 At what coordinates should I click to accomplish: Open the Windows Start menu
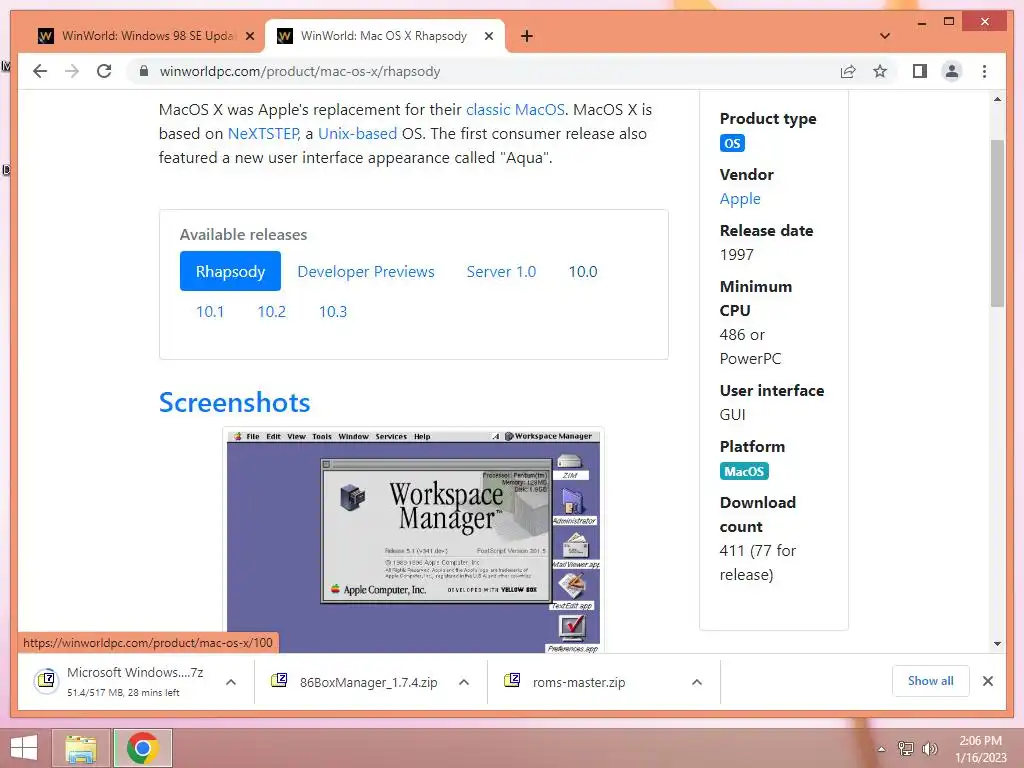[24, 748]
